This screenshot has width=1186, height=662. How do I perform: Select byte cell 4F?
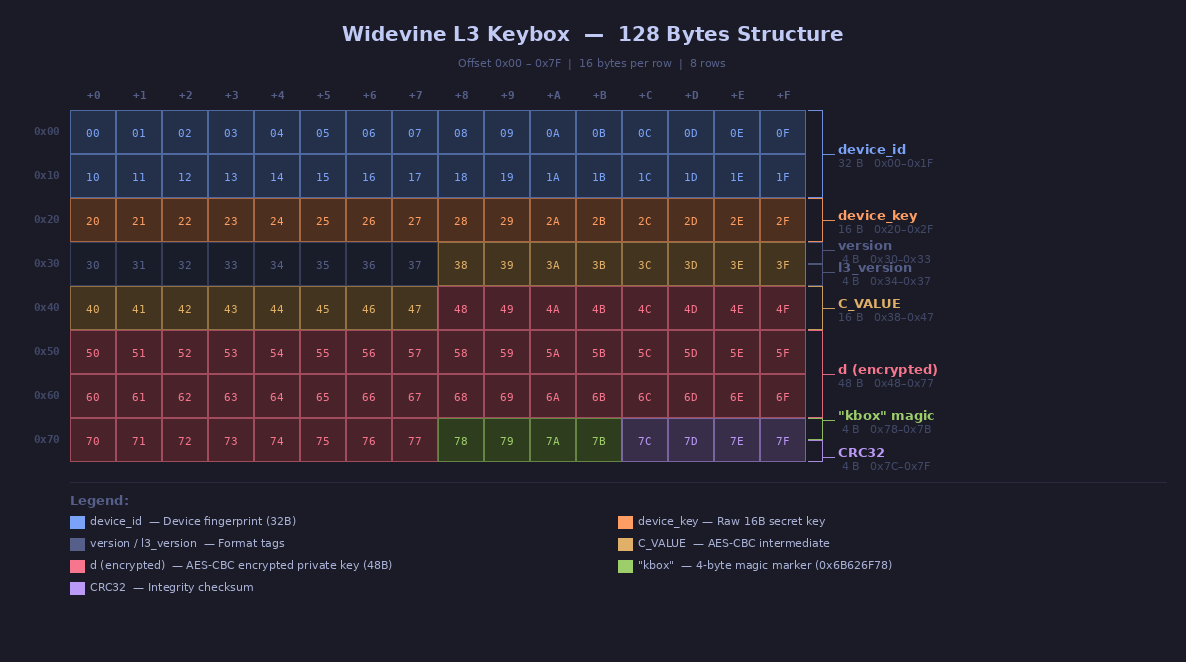pos(783,308)
